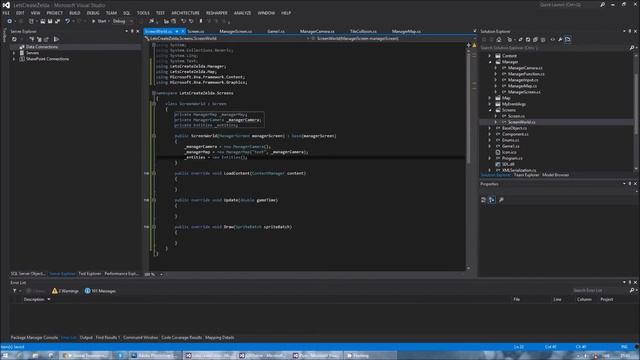
Task: Toggle the Messages filter in Error List
Action: point(100,291)
